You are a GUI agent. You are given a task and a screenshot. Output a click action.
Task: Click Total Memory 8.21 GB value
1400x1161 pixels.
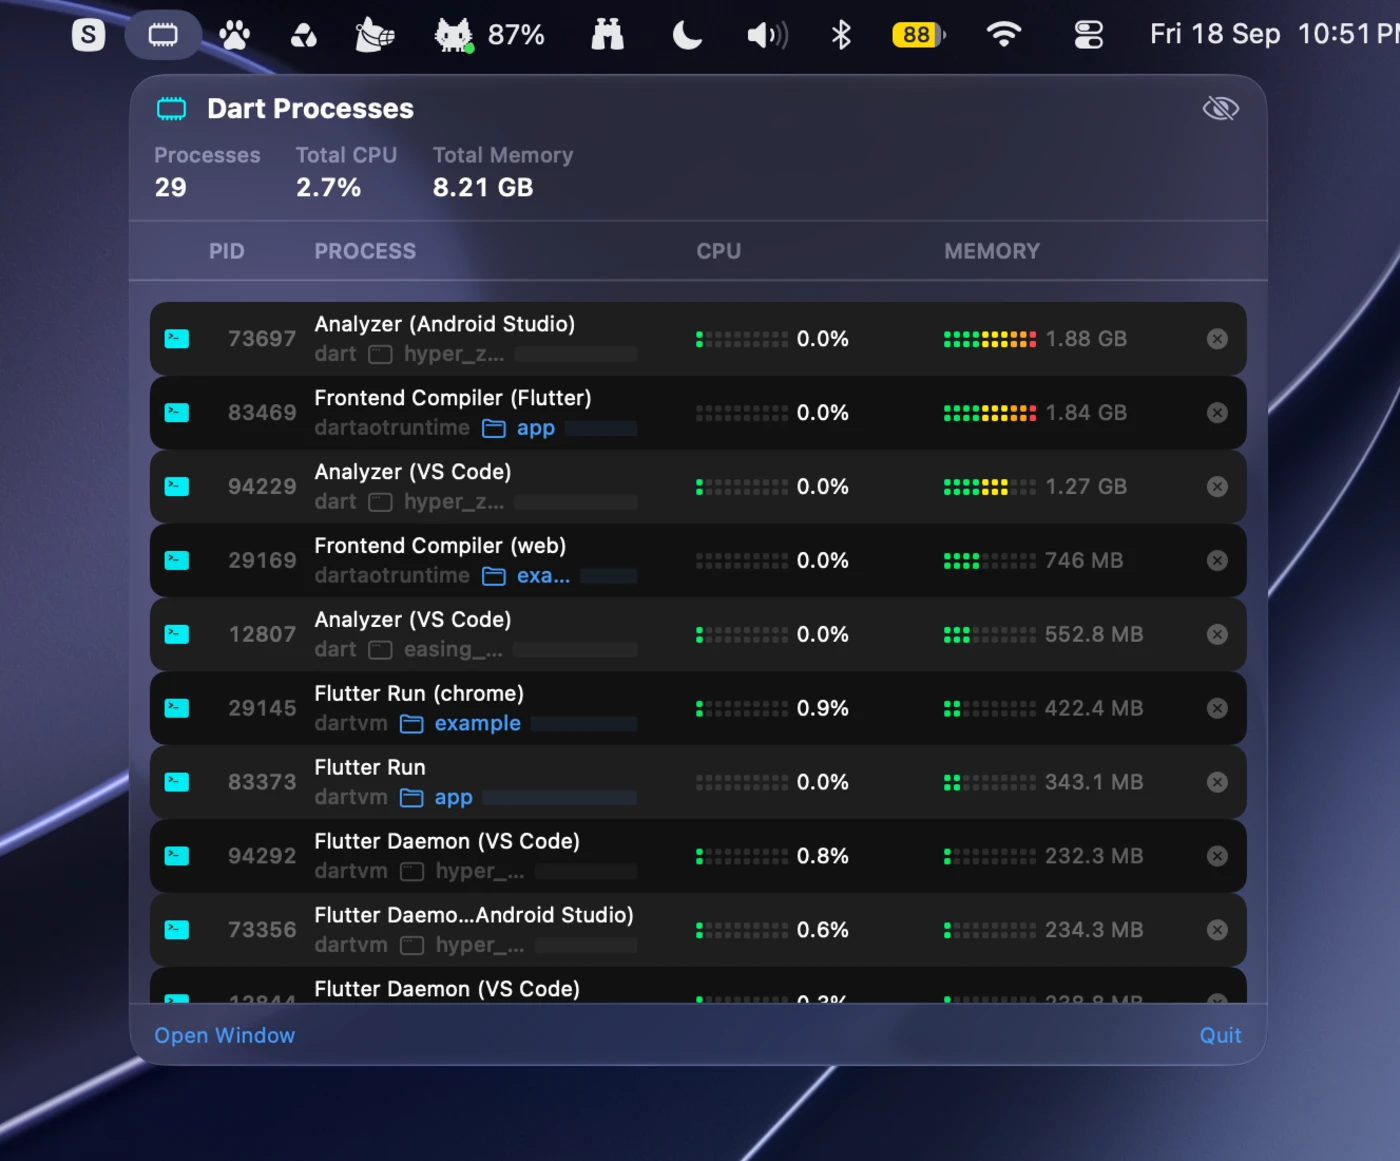tap(483, 188)
